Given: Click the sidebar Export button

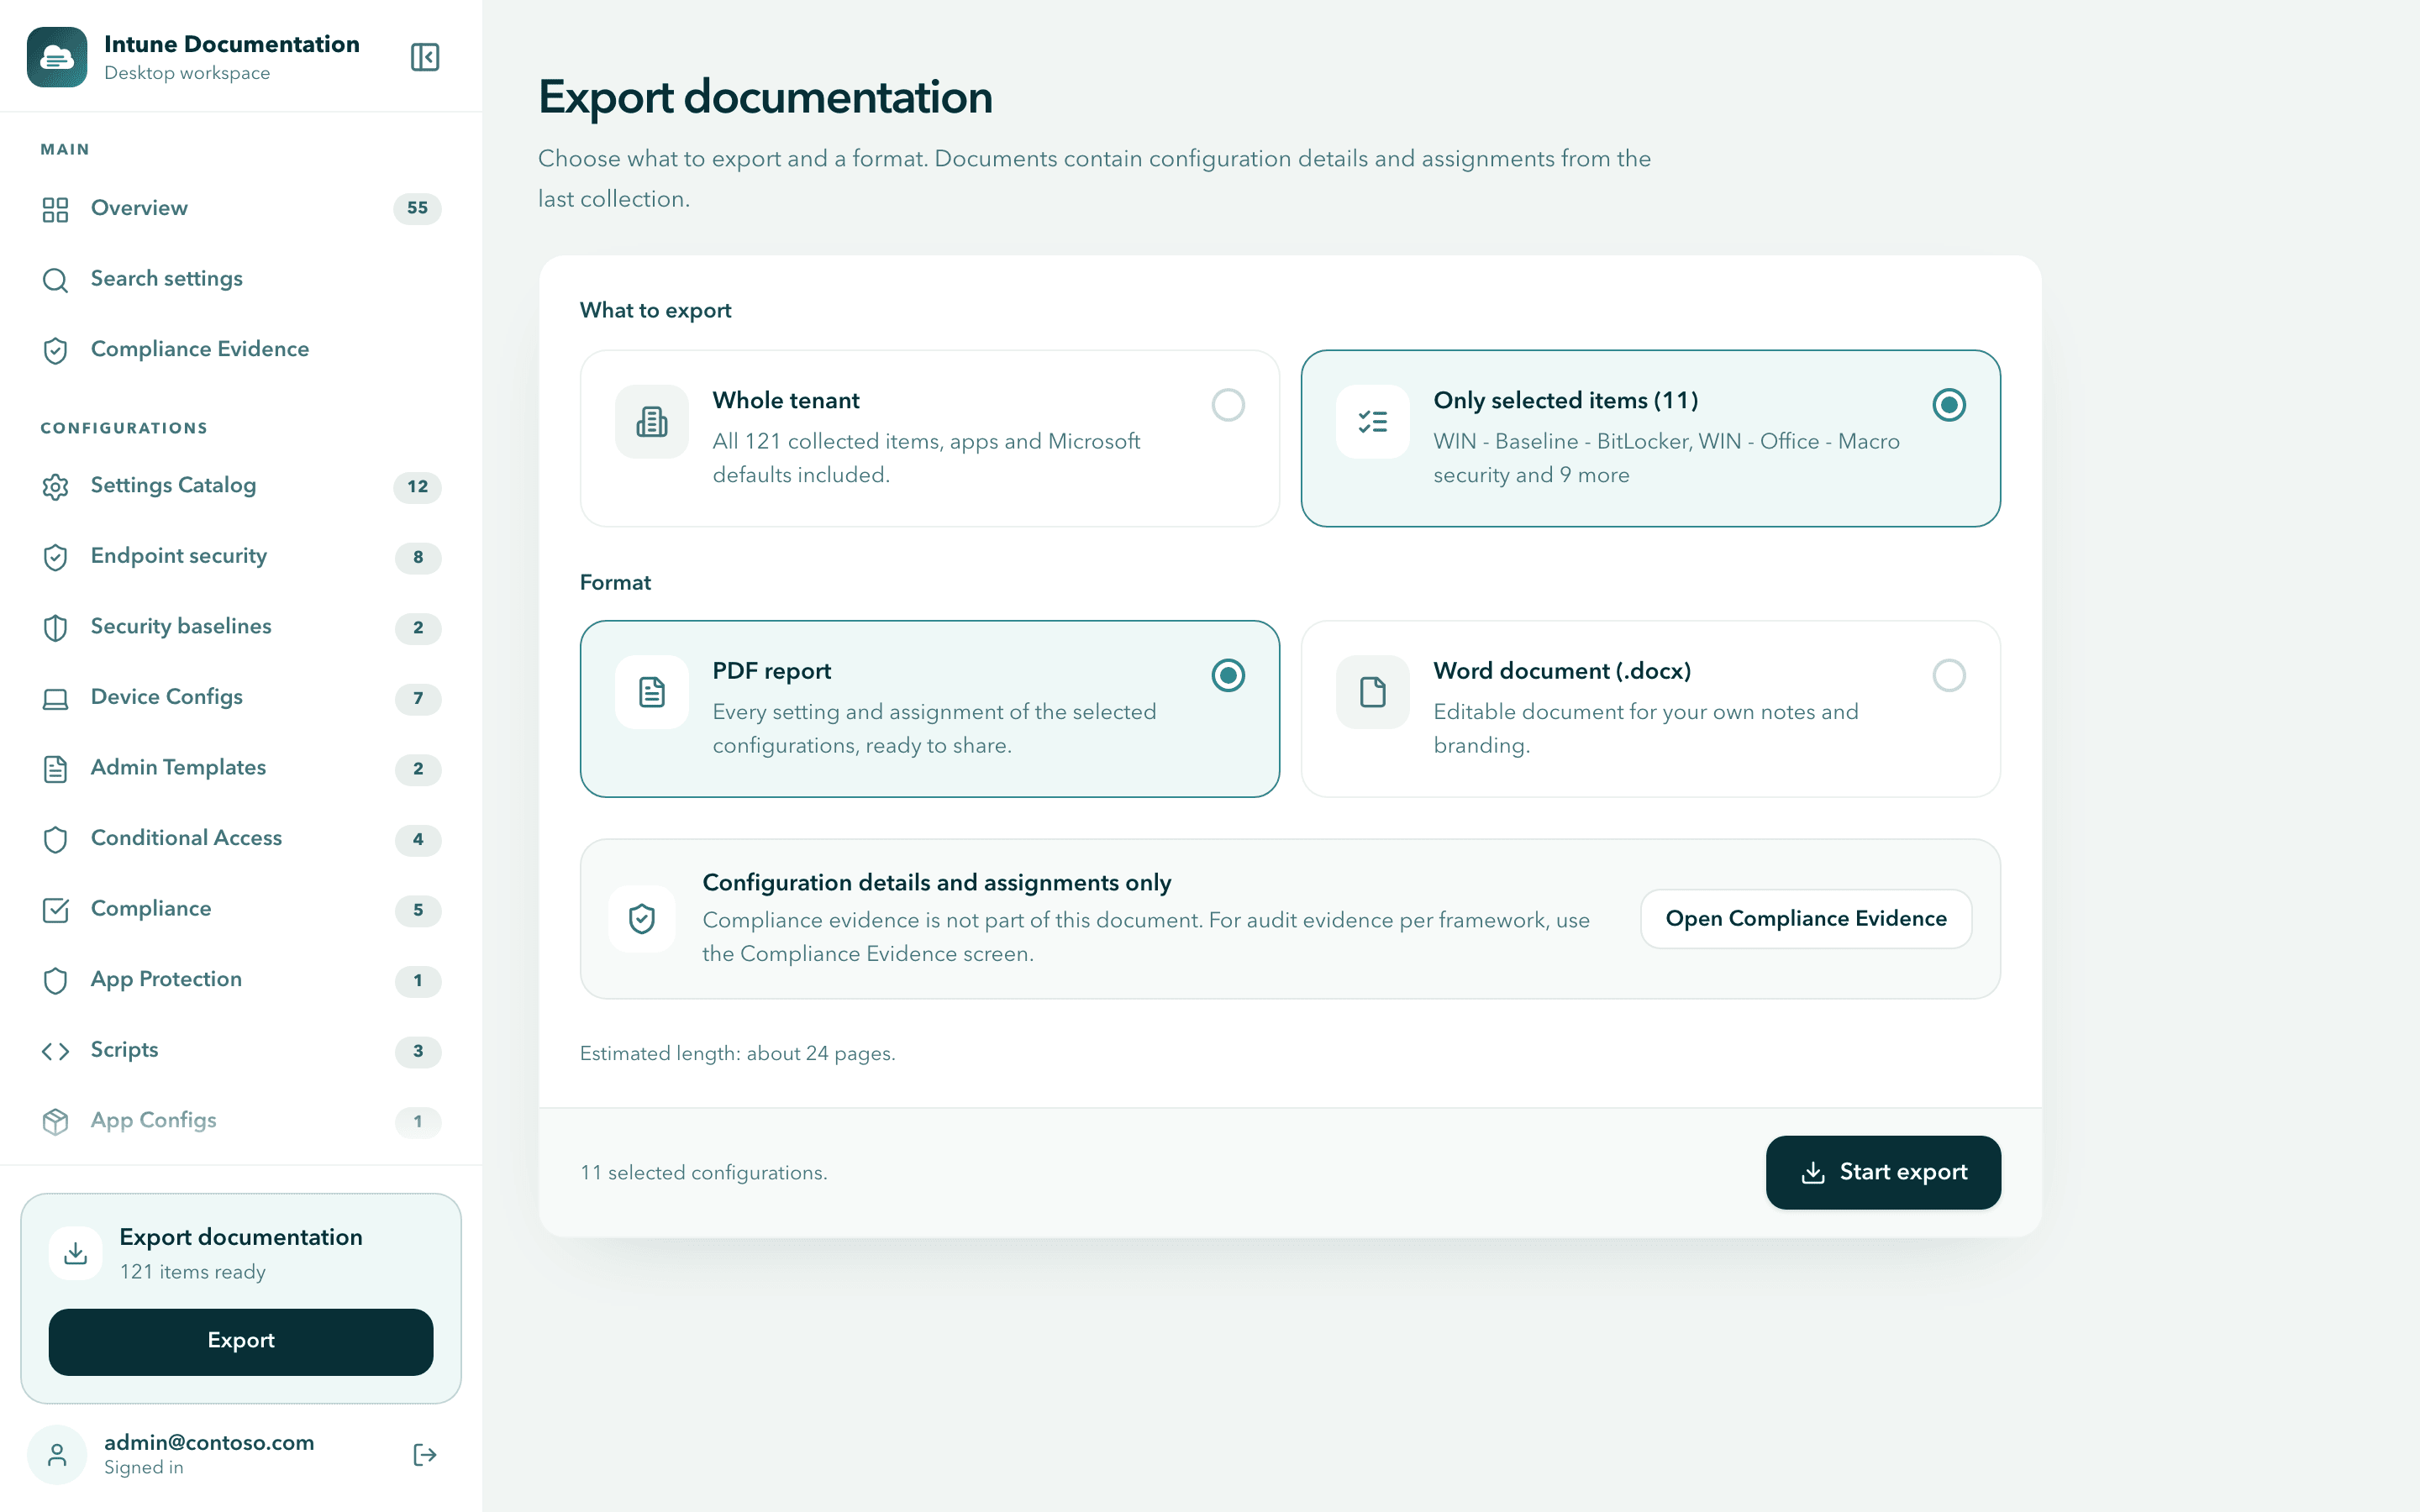Looking at the screenshot, I should coord(241,1341).
